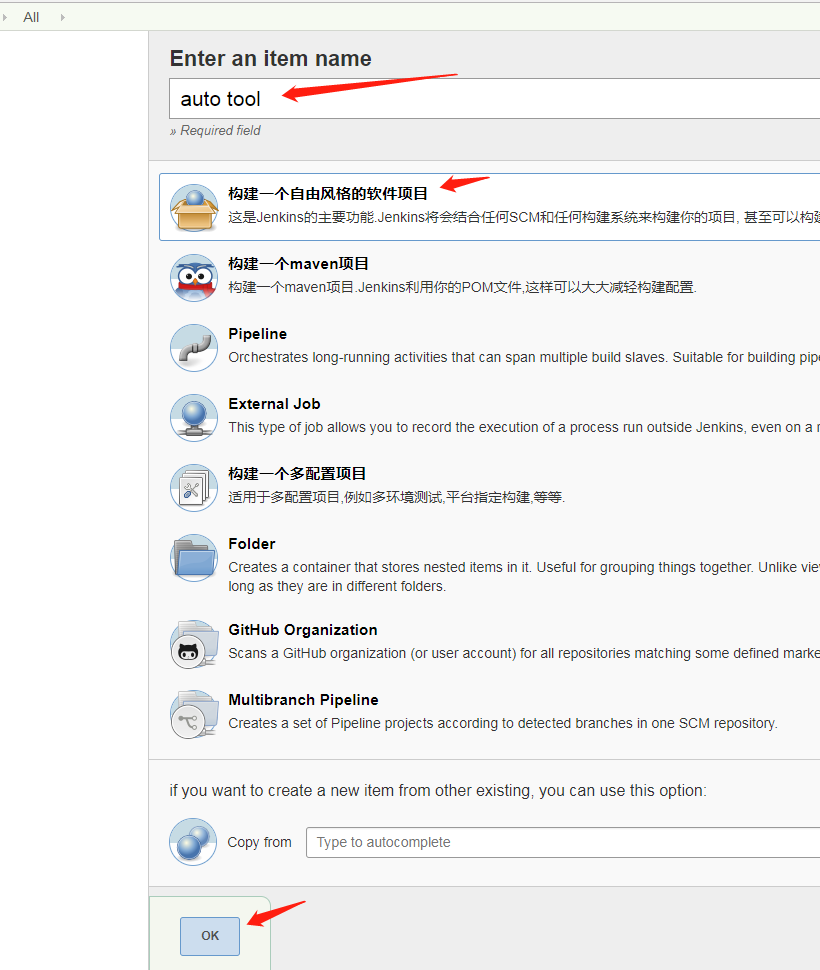Click the description 'Scans a GitHub organization'

[524, 653]
